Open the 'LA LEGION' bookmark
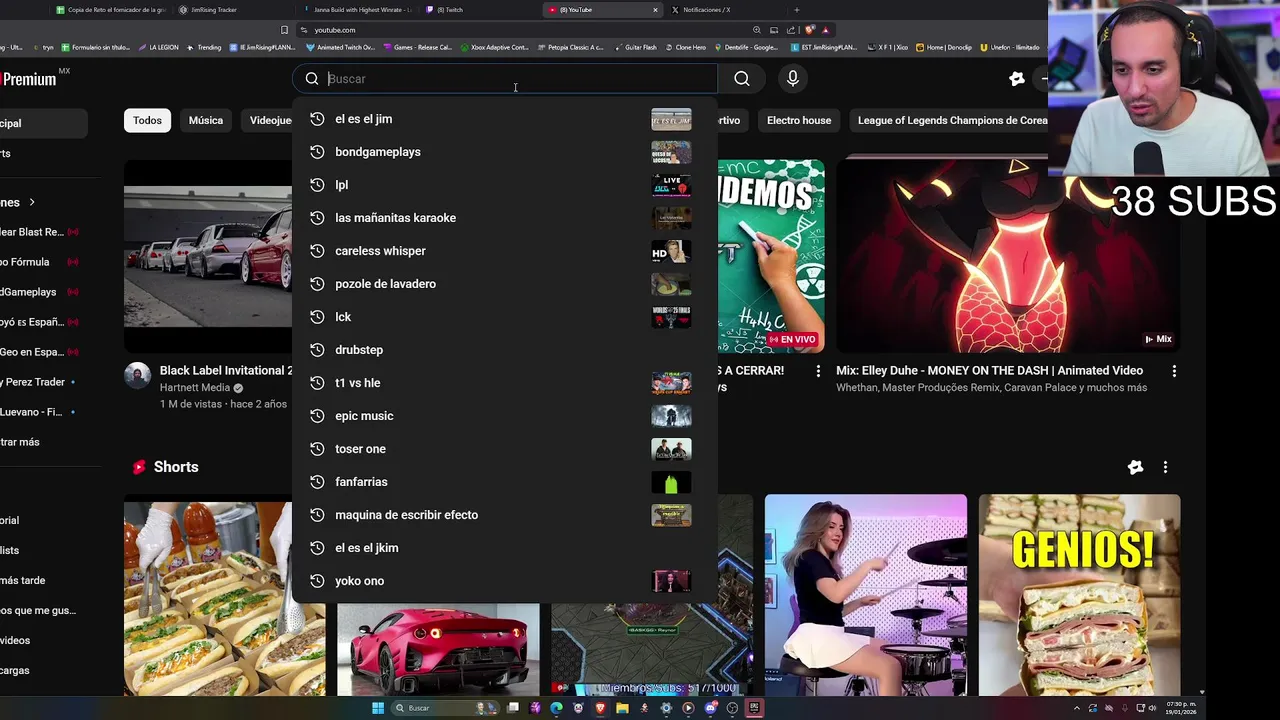This screenshot has width=1280, height=720. [158, 47]
